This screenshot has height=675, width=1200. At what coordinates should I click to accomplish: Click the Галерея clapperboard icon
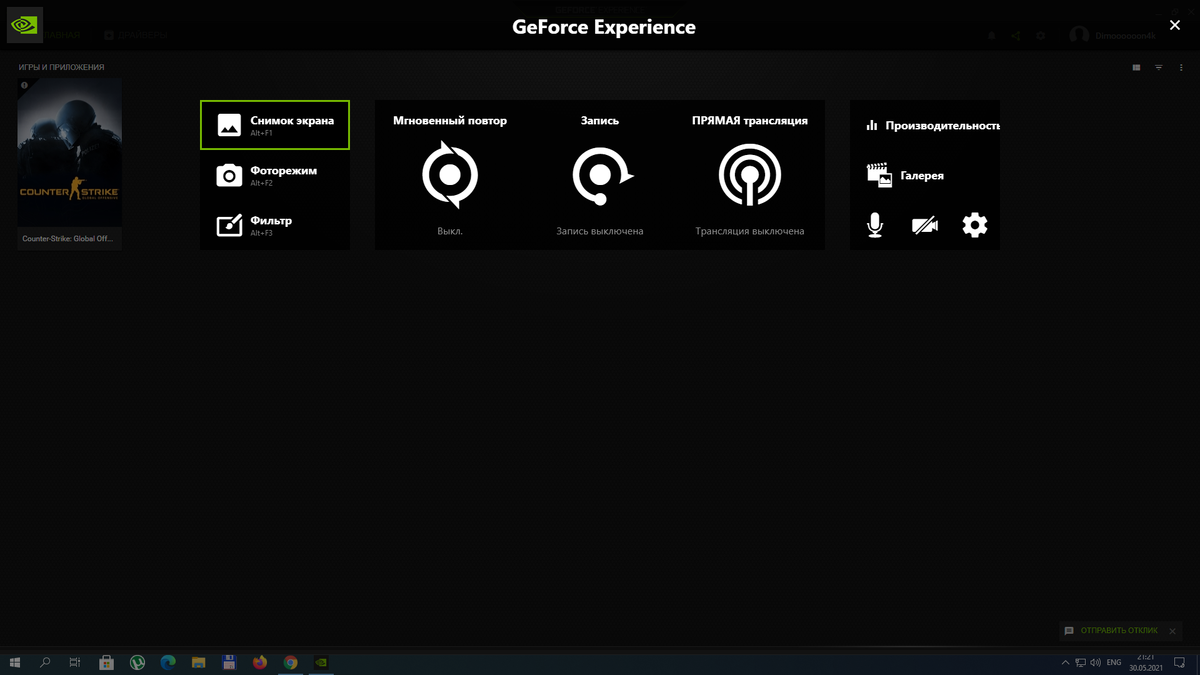click(x=879, y=175)
